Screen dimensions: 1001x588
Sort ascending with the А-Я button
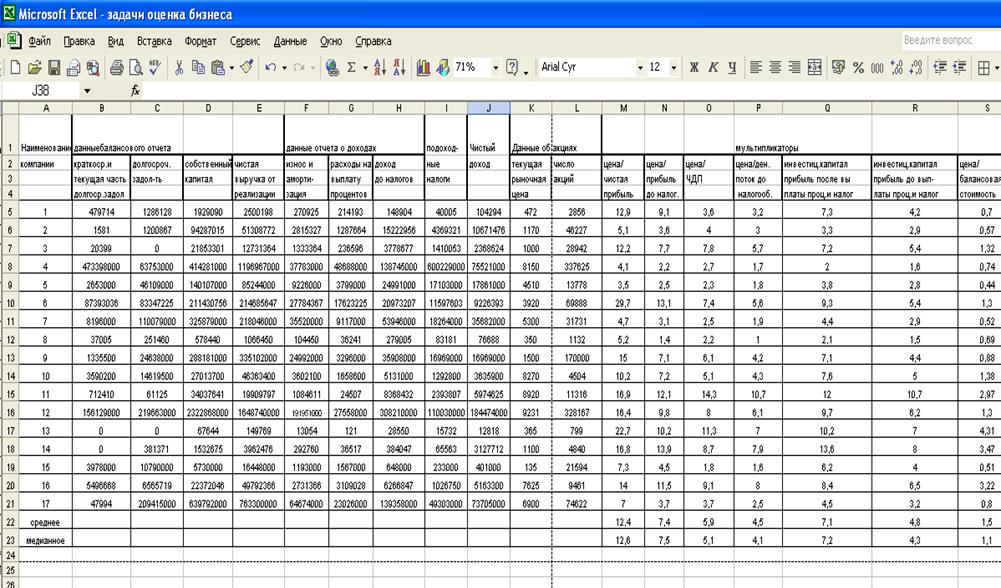pyautogui.click(x=380, y=68)
